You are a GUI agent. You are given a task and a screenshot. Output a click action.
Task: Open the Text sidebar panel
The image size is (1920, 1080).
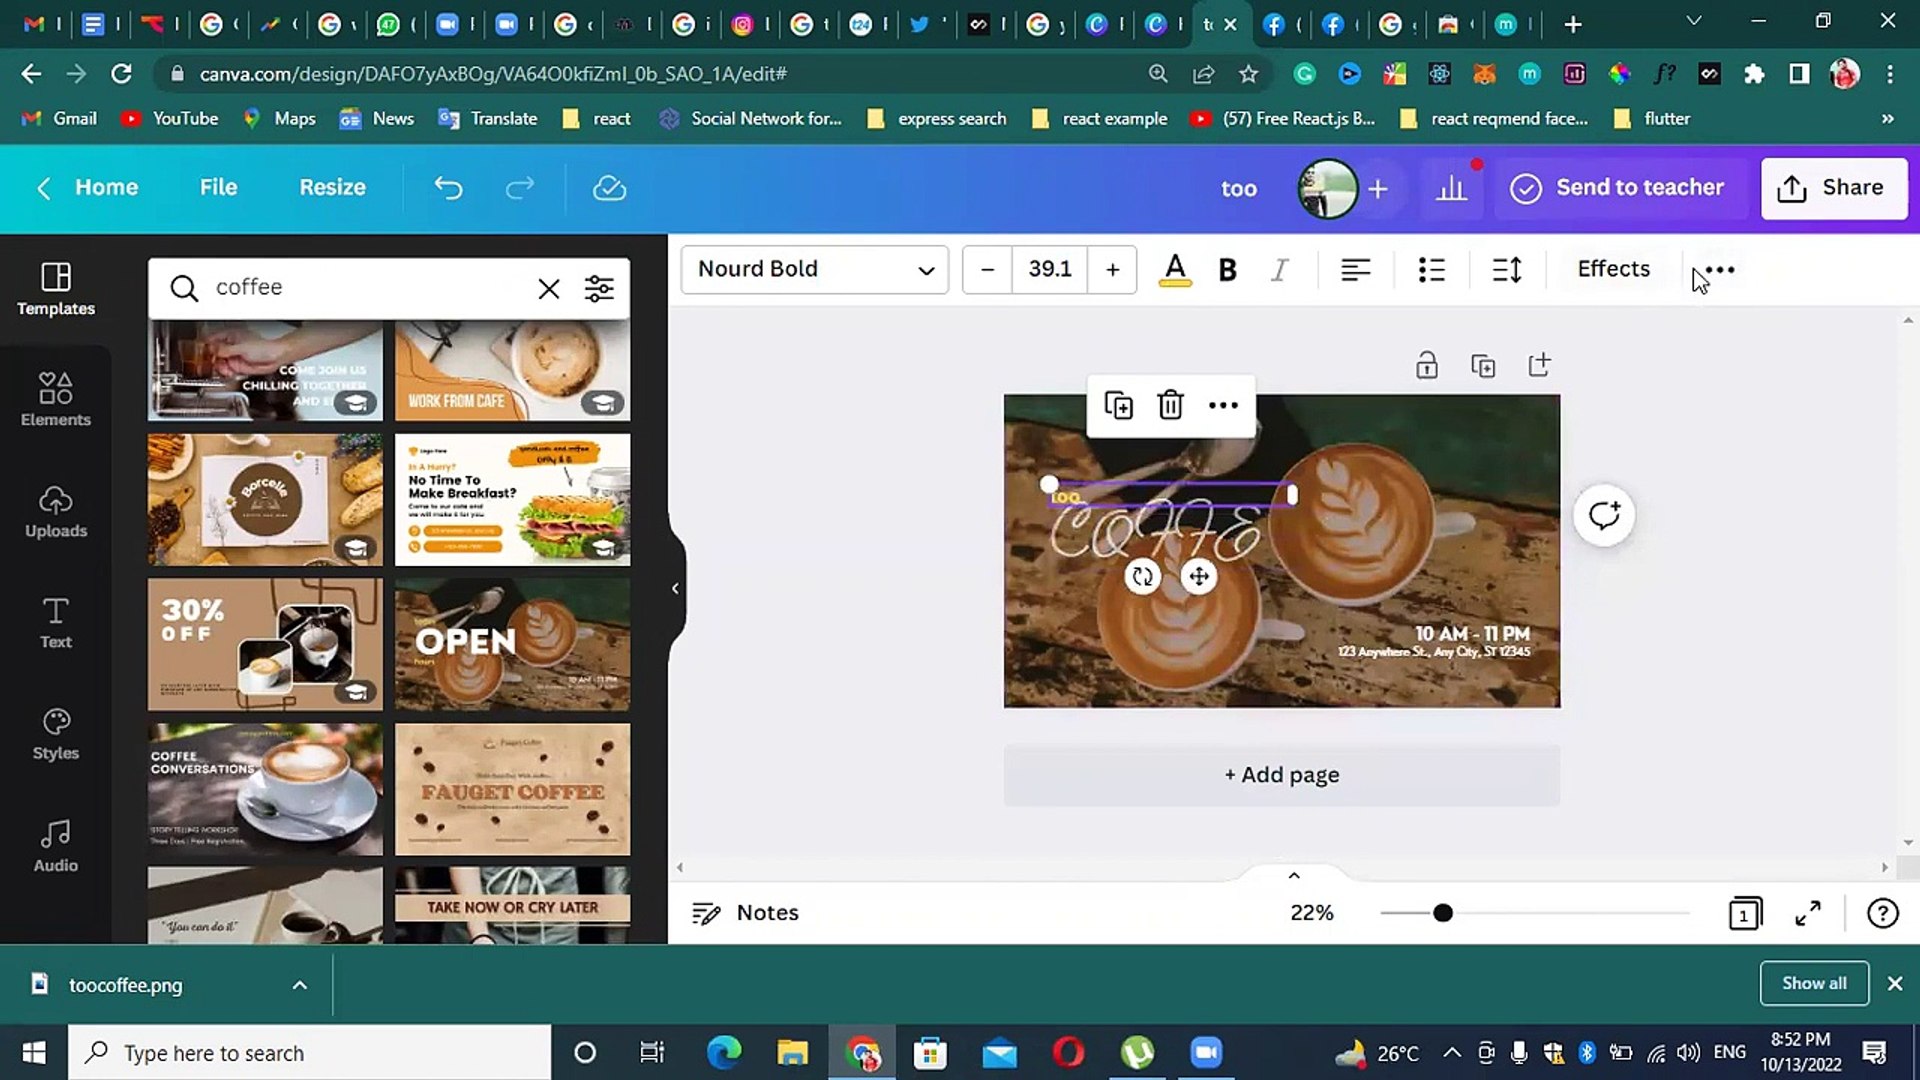[x=56, y=622]
